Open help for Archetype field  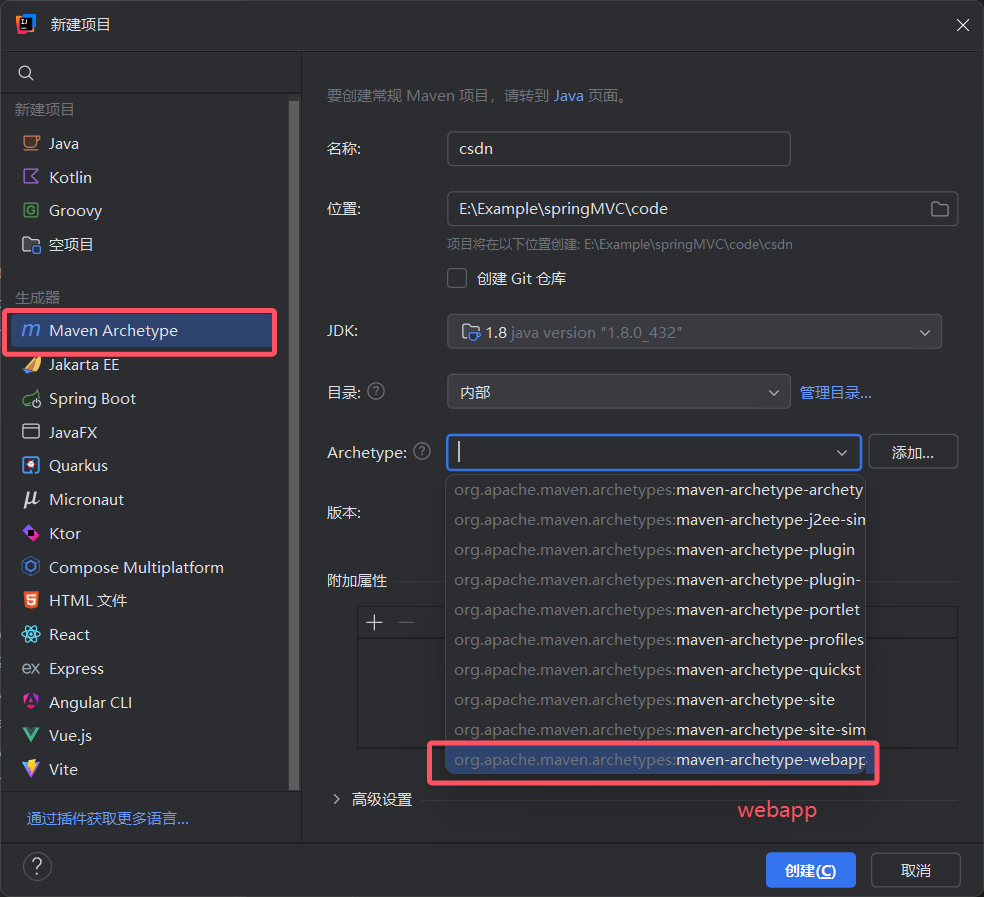tap(422, 451)
